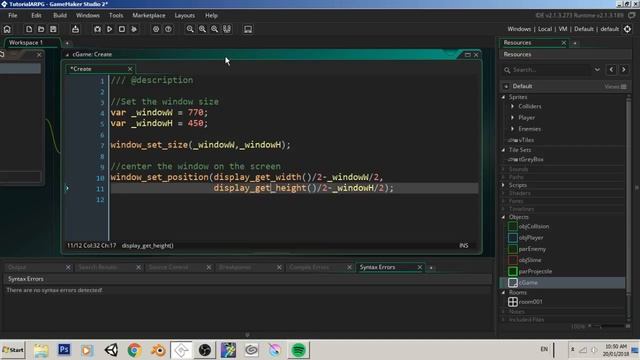Select parProjectile object
Screen dimensions: 640x360
pyautogui.click(x=536, y=271)
